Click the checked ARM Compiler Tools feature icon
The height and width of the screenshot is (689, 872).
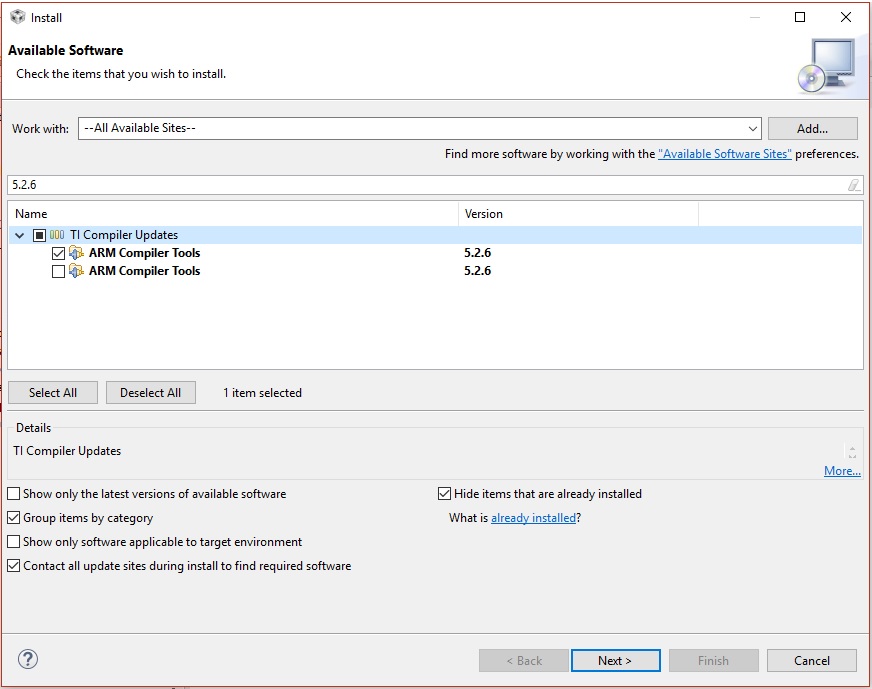coord(77,253)
